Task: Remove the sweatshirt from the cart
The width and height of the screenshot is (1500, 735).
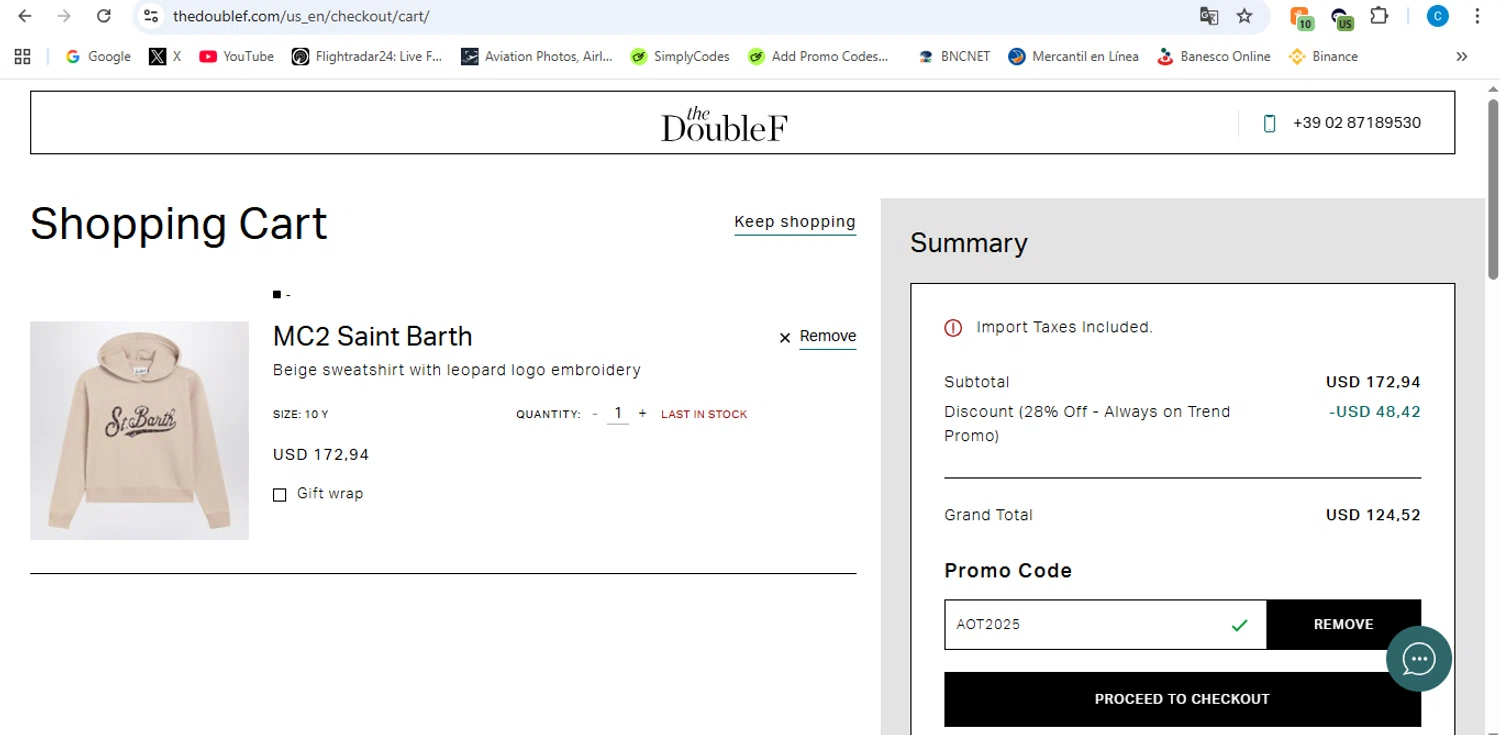Action: click(828, 336)
